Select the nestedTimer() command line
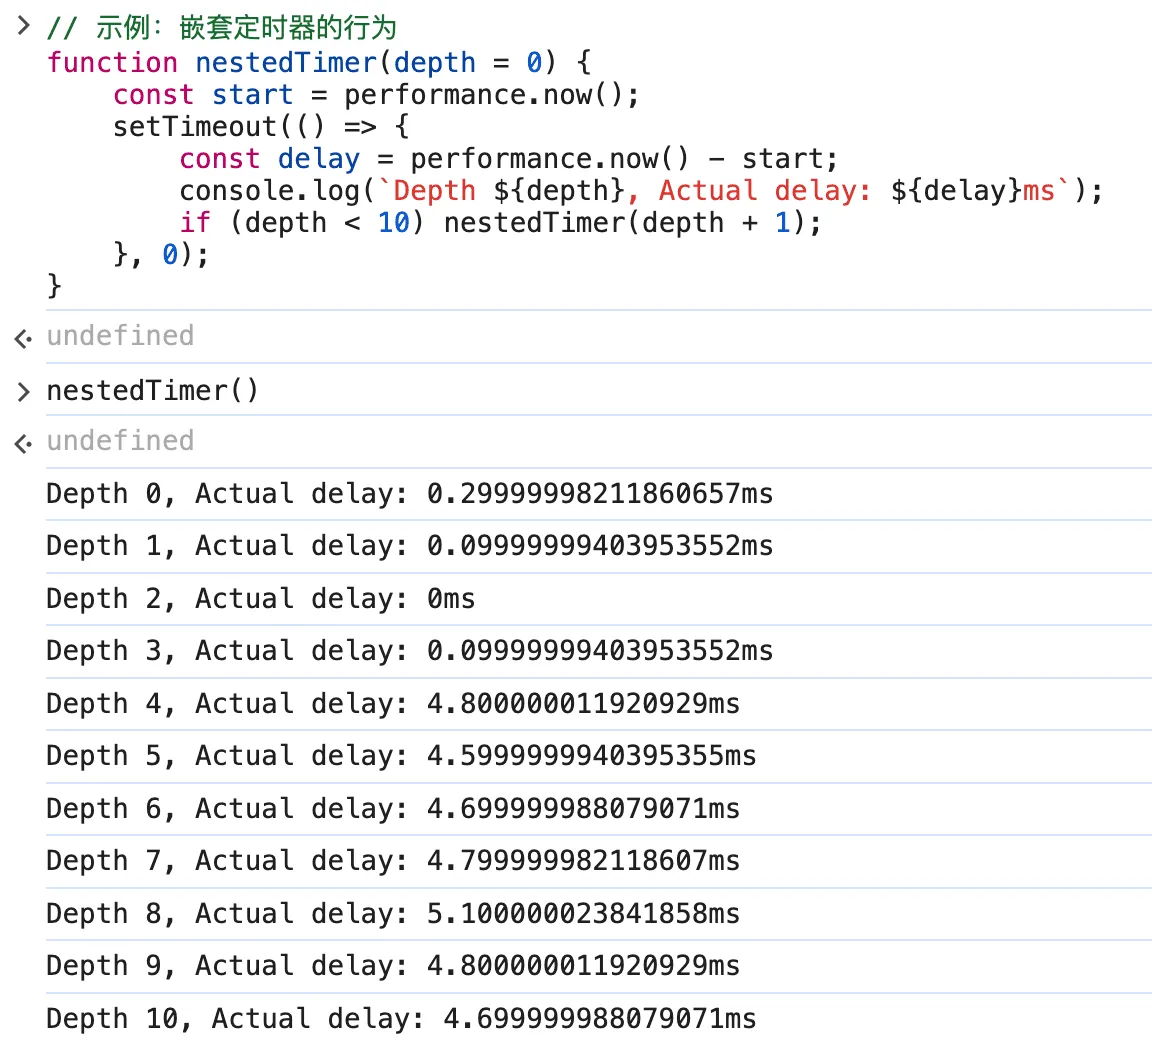1152x1050 pixels. [152, 391]
